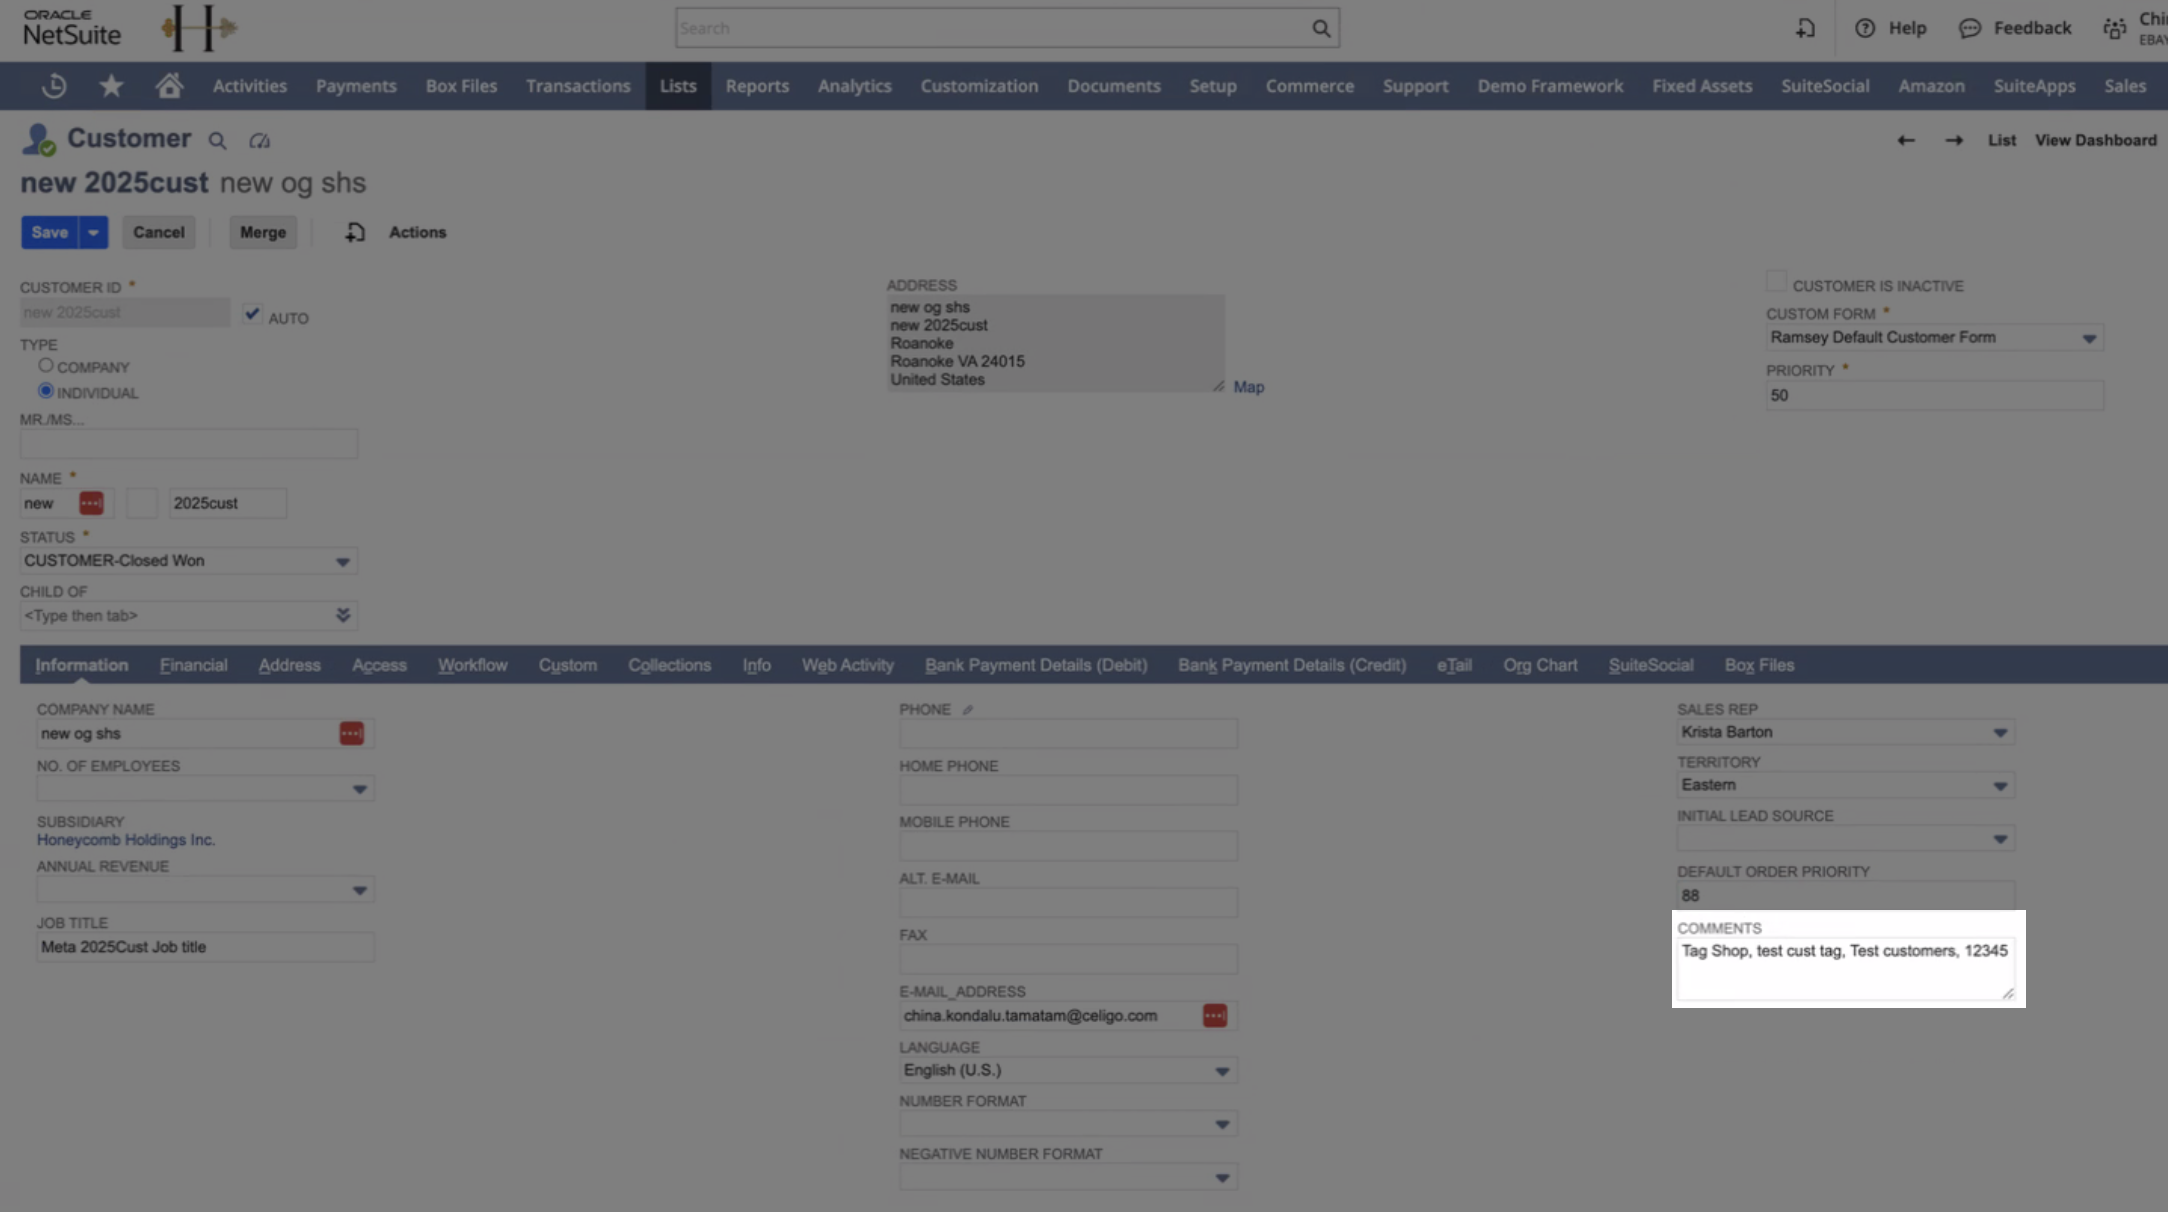Go to previous record with left arrow
The image size is (2168, 1212).
click(1906, 140)
